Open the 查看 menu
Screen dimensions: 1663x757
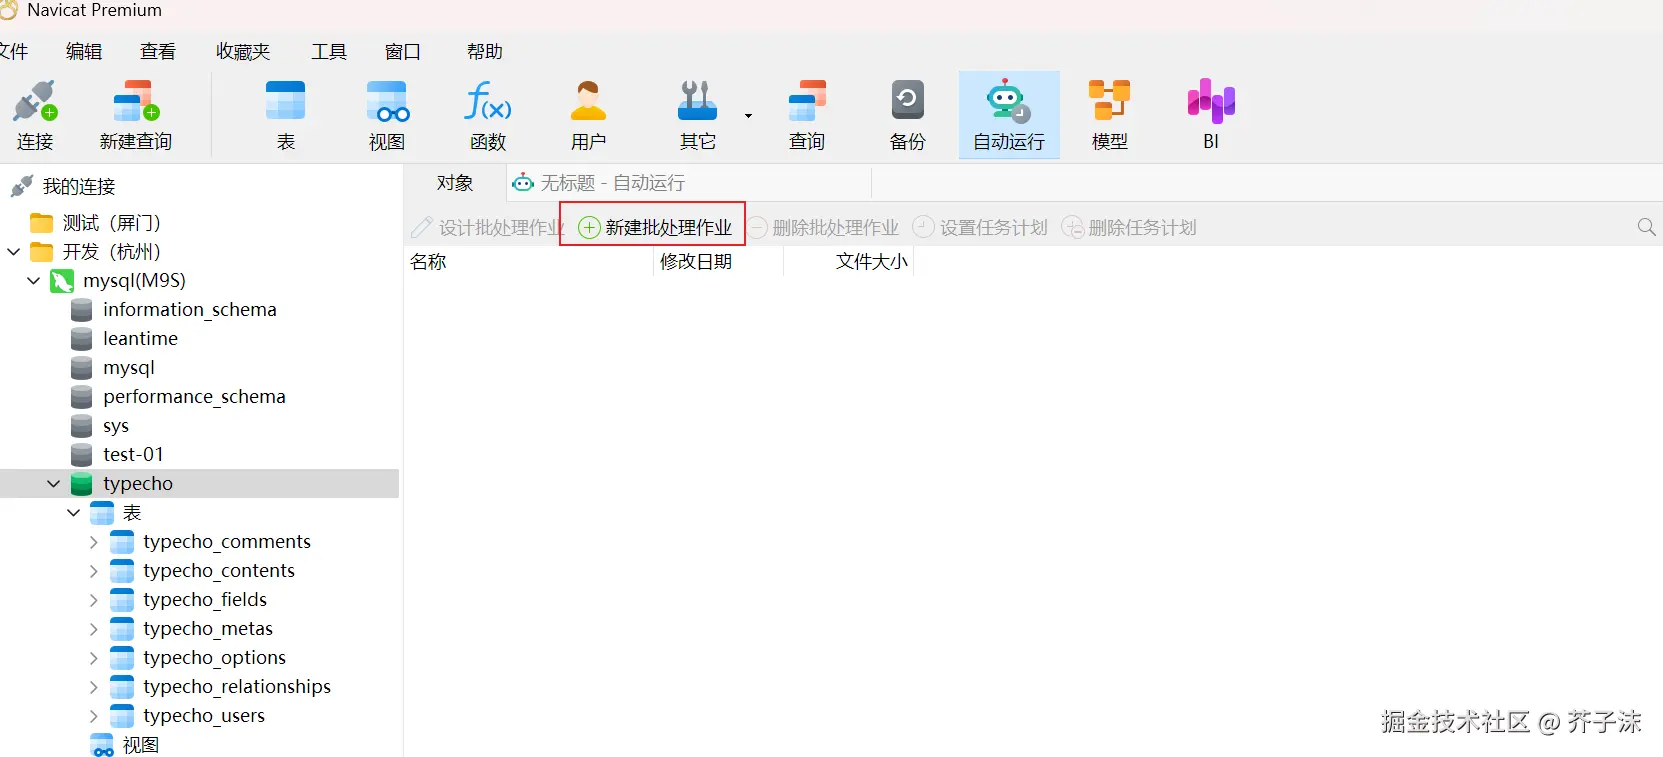(158, 51)
